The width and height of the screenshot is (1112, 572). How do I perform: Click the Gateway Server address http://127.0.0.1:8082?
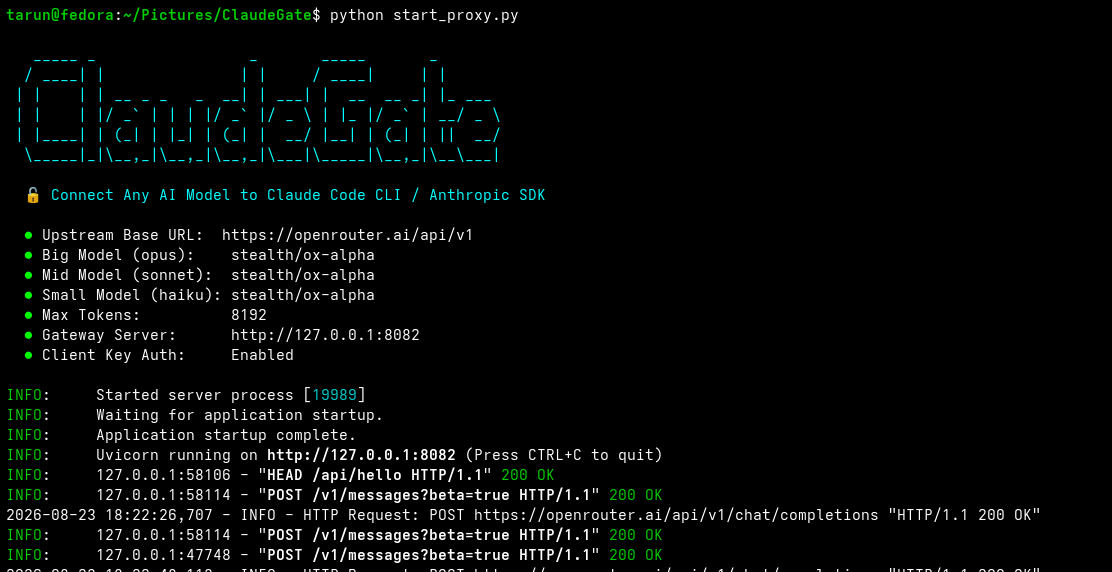tap(326, 335)
